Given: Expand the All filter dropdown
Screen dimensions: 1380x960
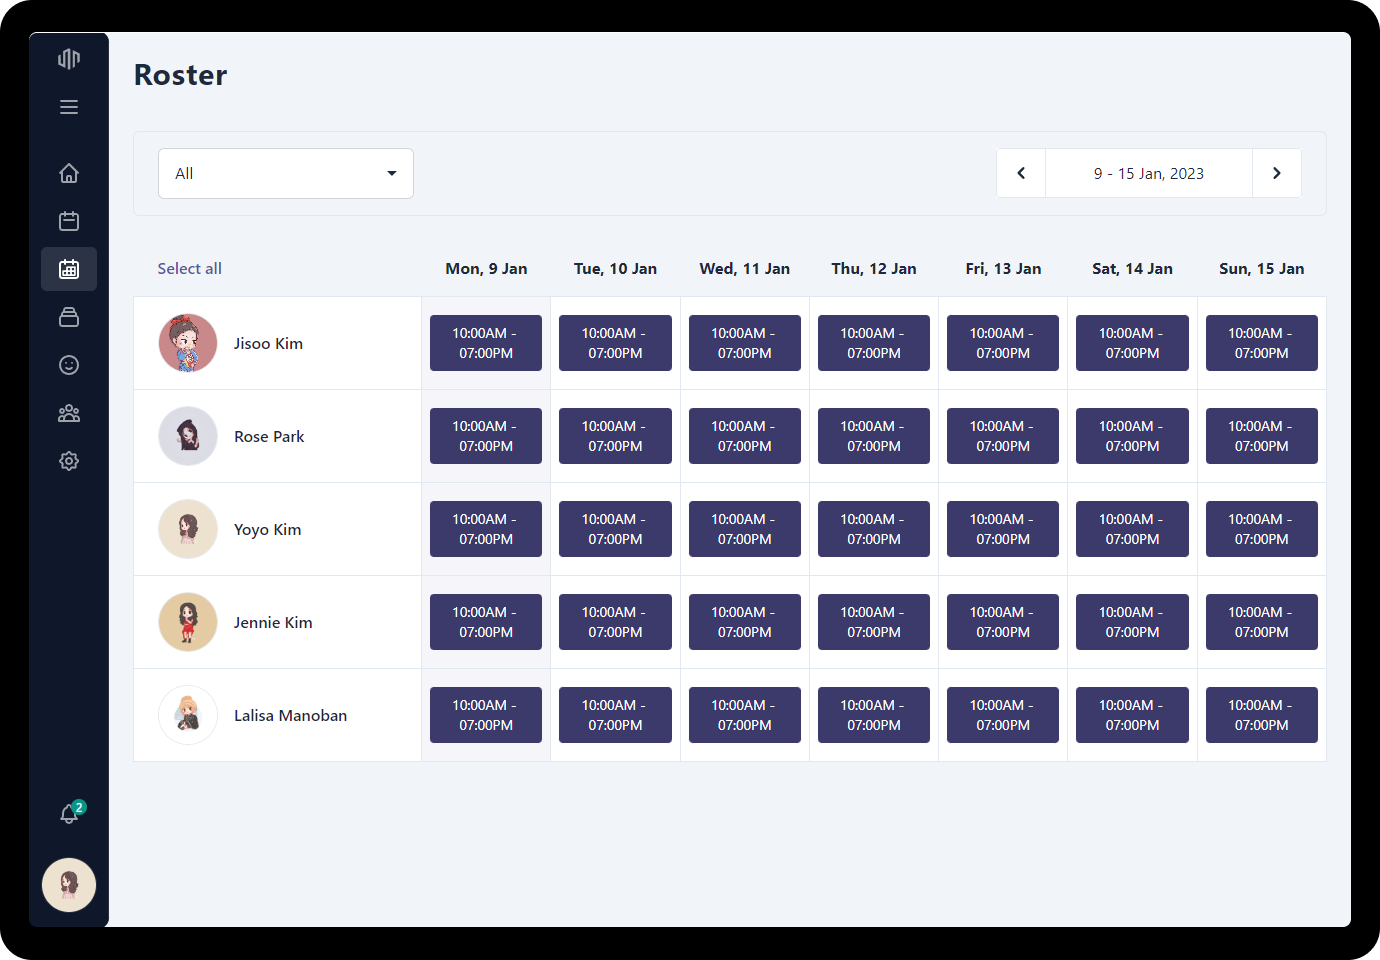Looking at the screenshot, I should coord(286,174).
